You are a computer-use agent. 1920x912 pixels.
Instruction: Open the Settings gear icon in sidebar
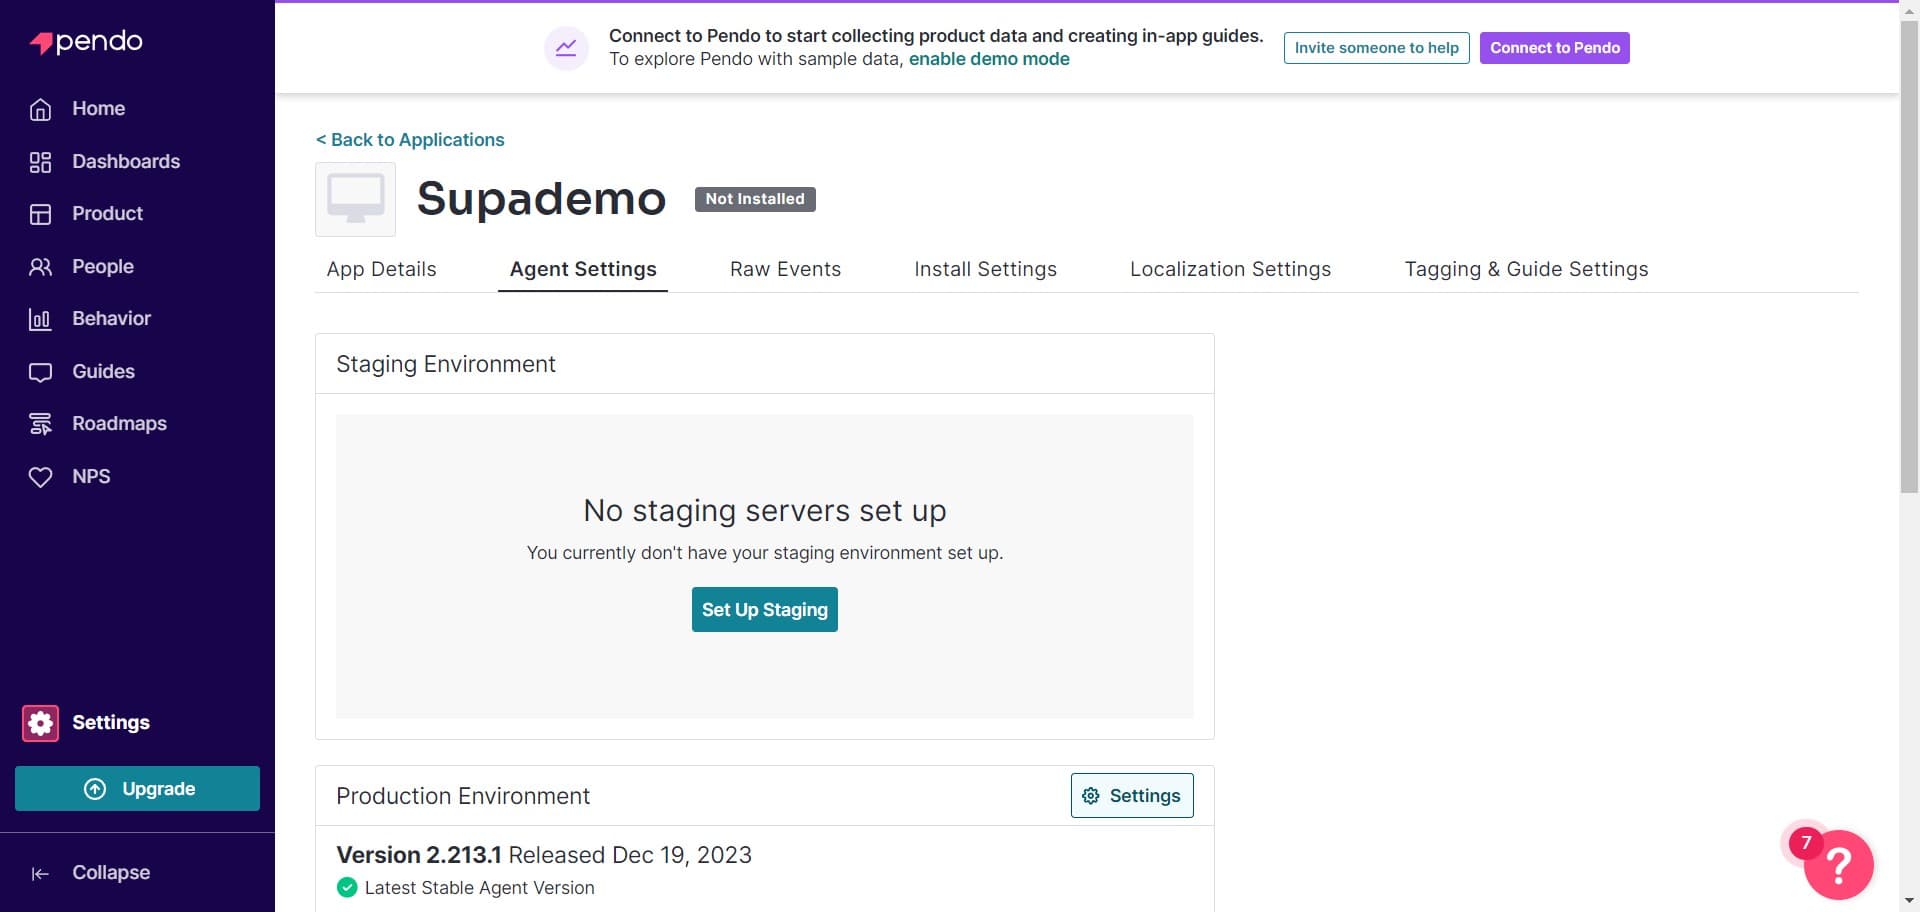point(40,723)
